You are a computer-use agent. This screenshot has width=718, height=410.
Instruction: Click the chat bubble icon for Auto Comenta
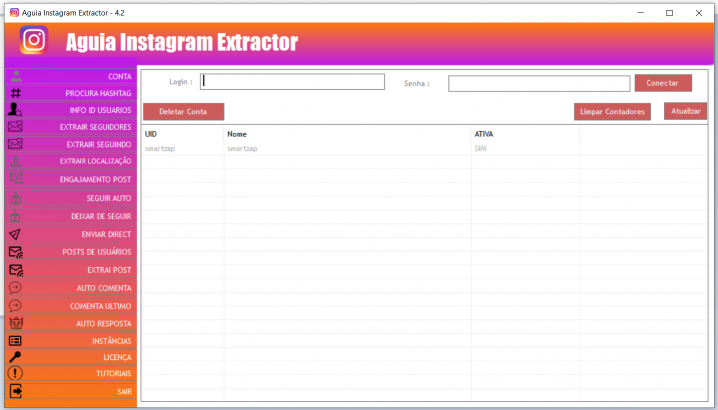(15, 288)
